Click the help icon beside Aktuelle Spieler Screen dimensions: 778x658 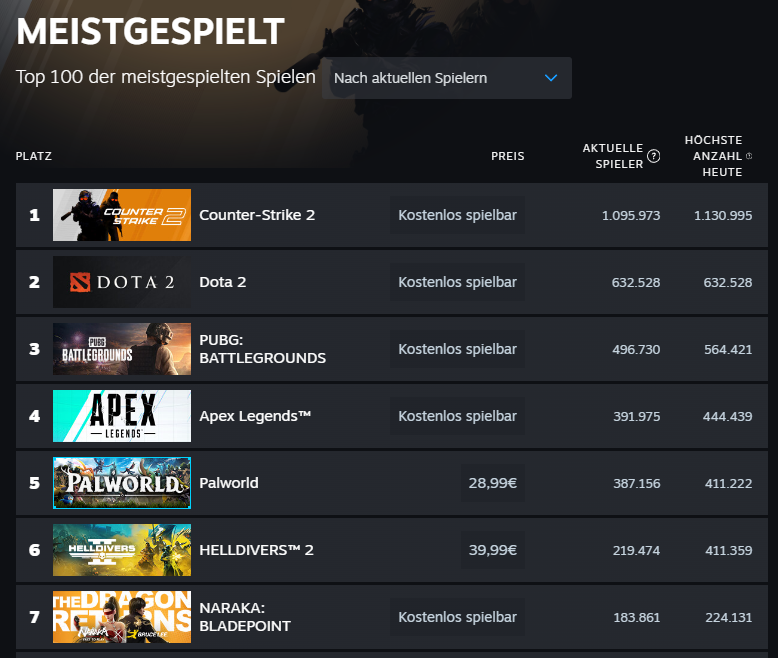pos(653,156)
